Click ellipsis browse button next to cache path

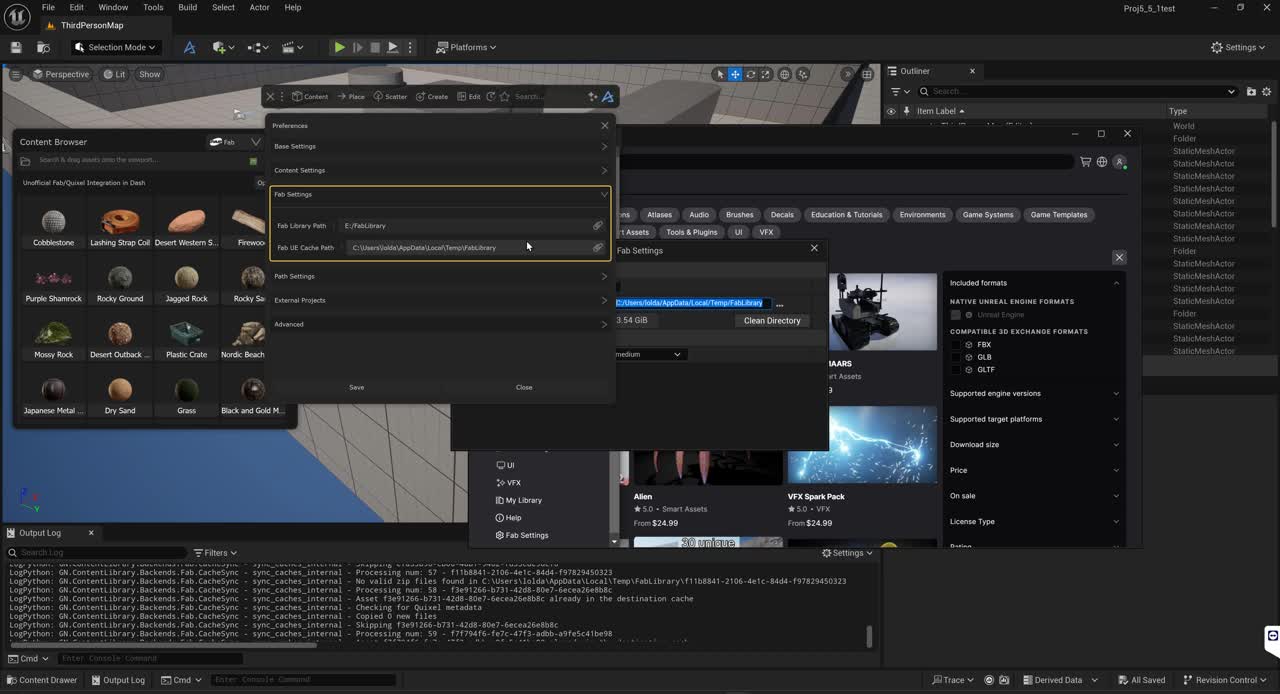tap(780, 303)
